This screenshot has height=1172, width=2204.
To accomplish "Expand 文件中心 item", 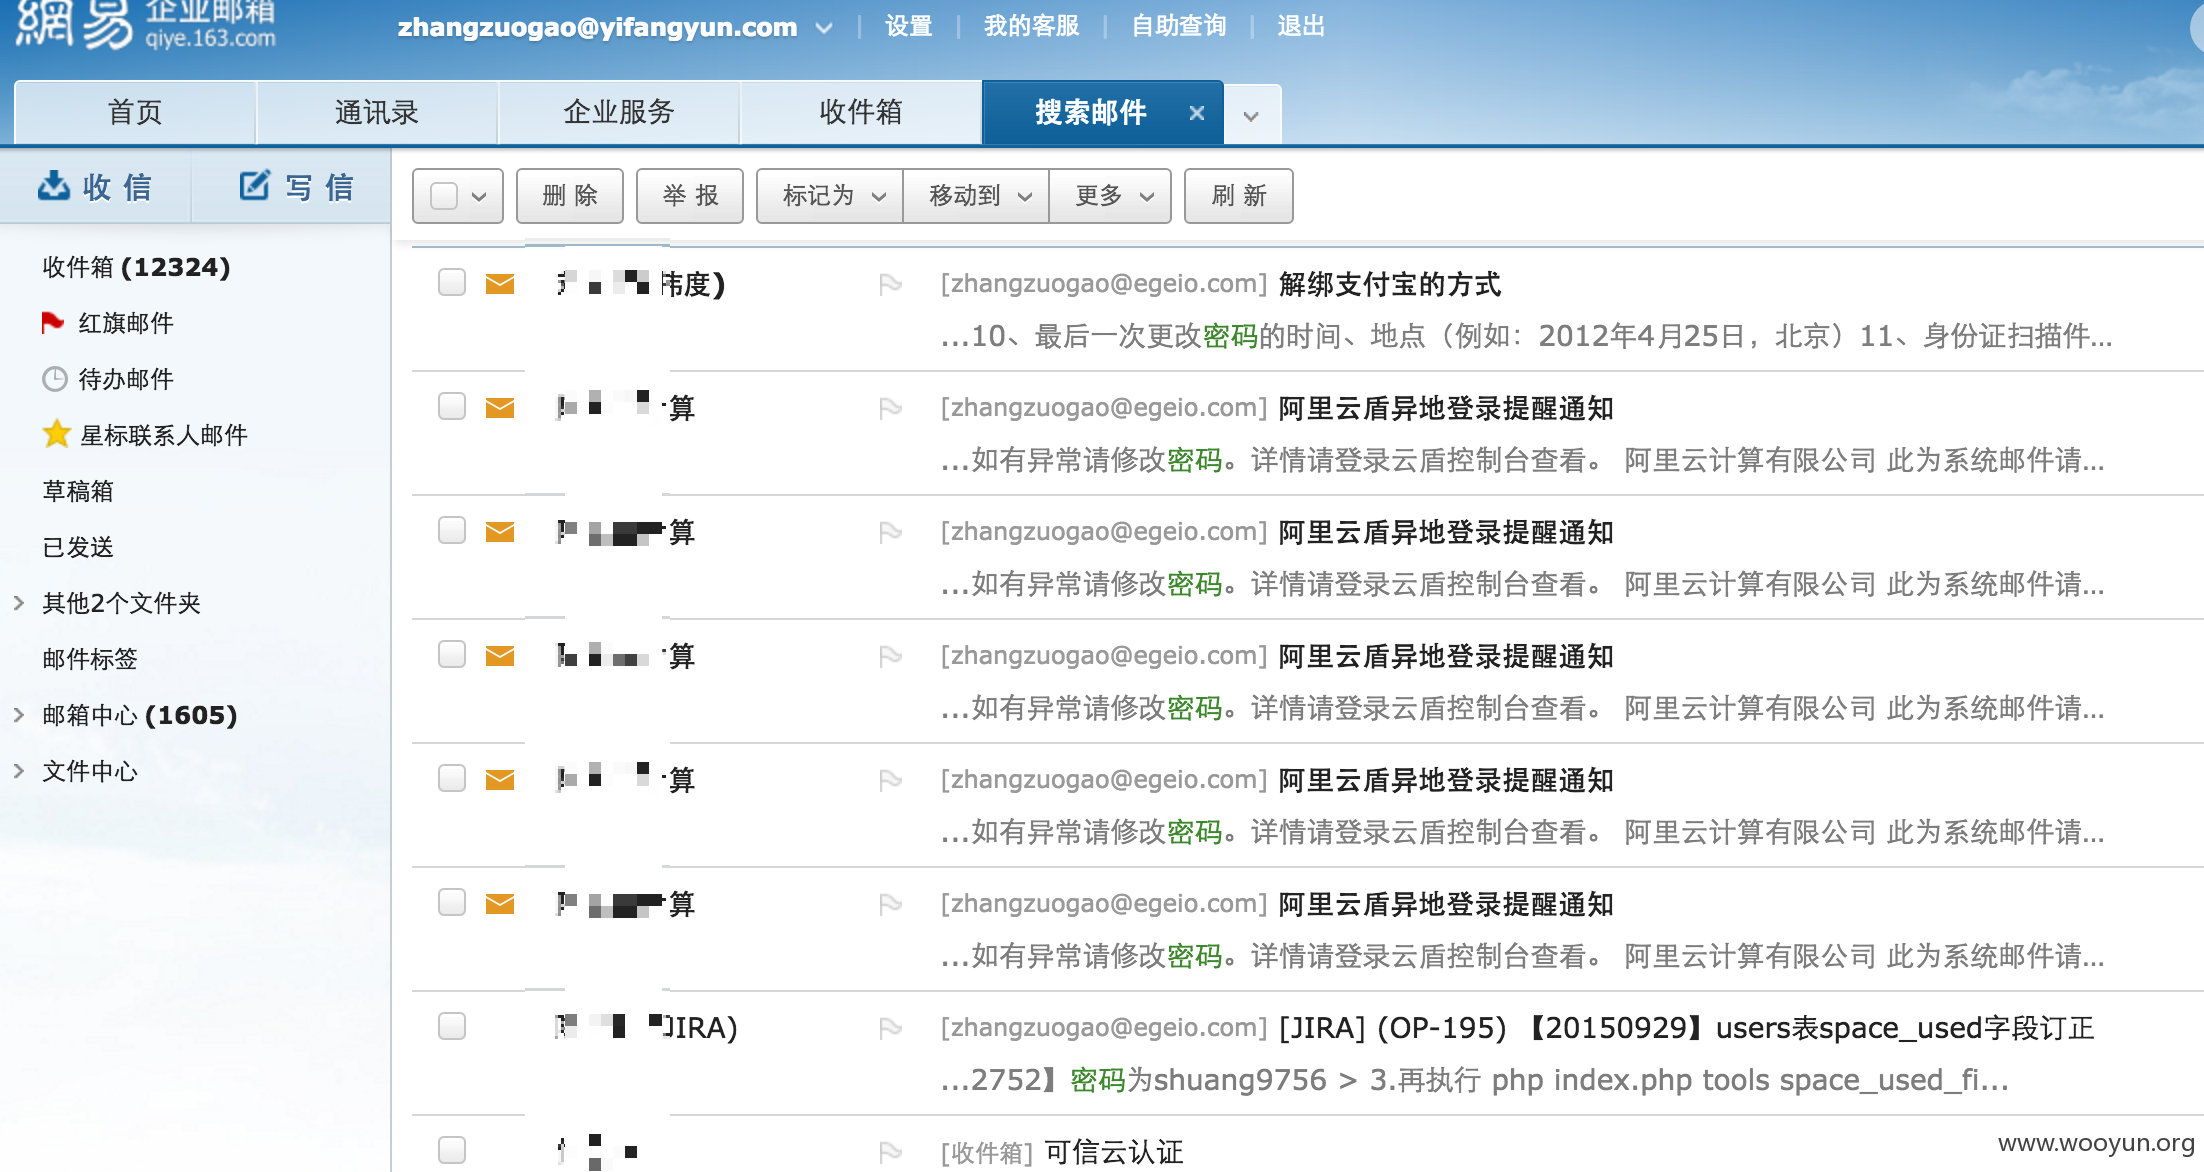I will (x=19, y=770).
